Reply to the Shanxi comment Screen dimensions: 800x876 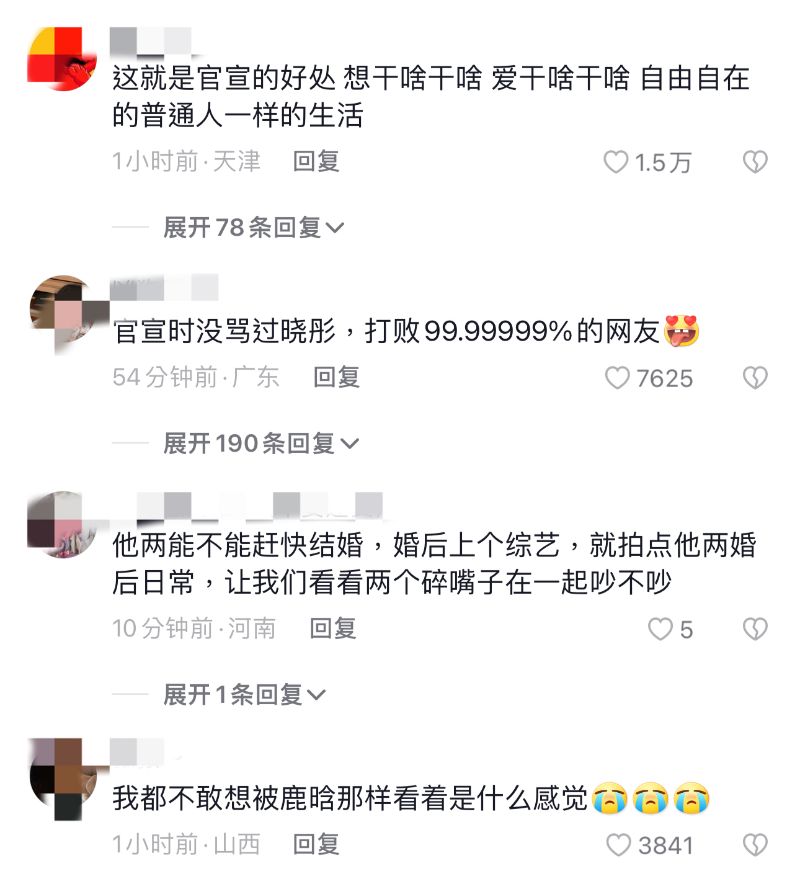coord(316,844)
